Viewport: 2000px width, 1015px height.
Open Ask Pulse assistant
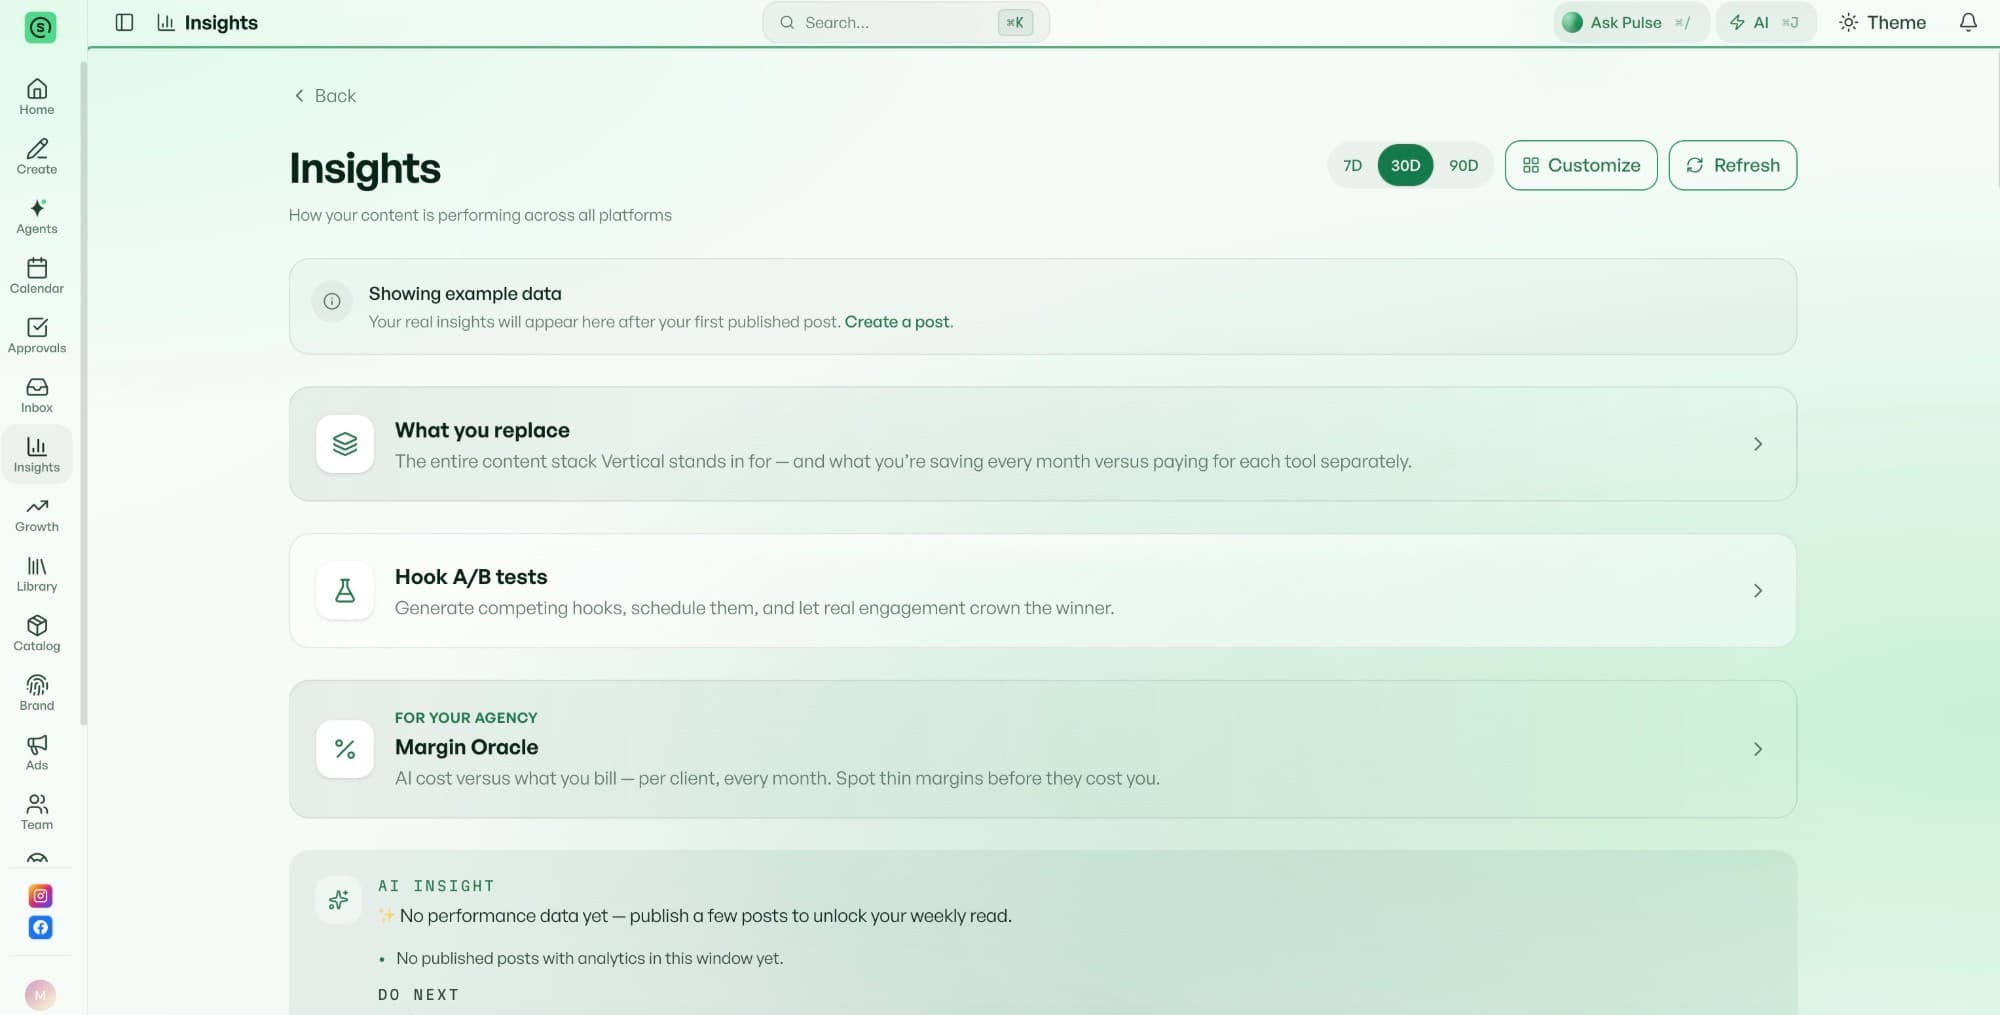pyautogui.click(x=1630, y=22)
